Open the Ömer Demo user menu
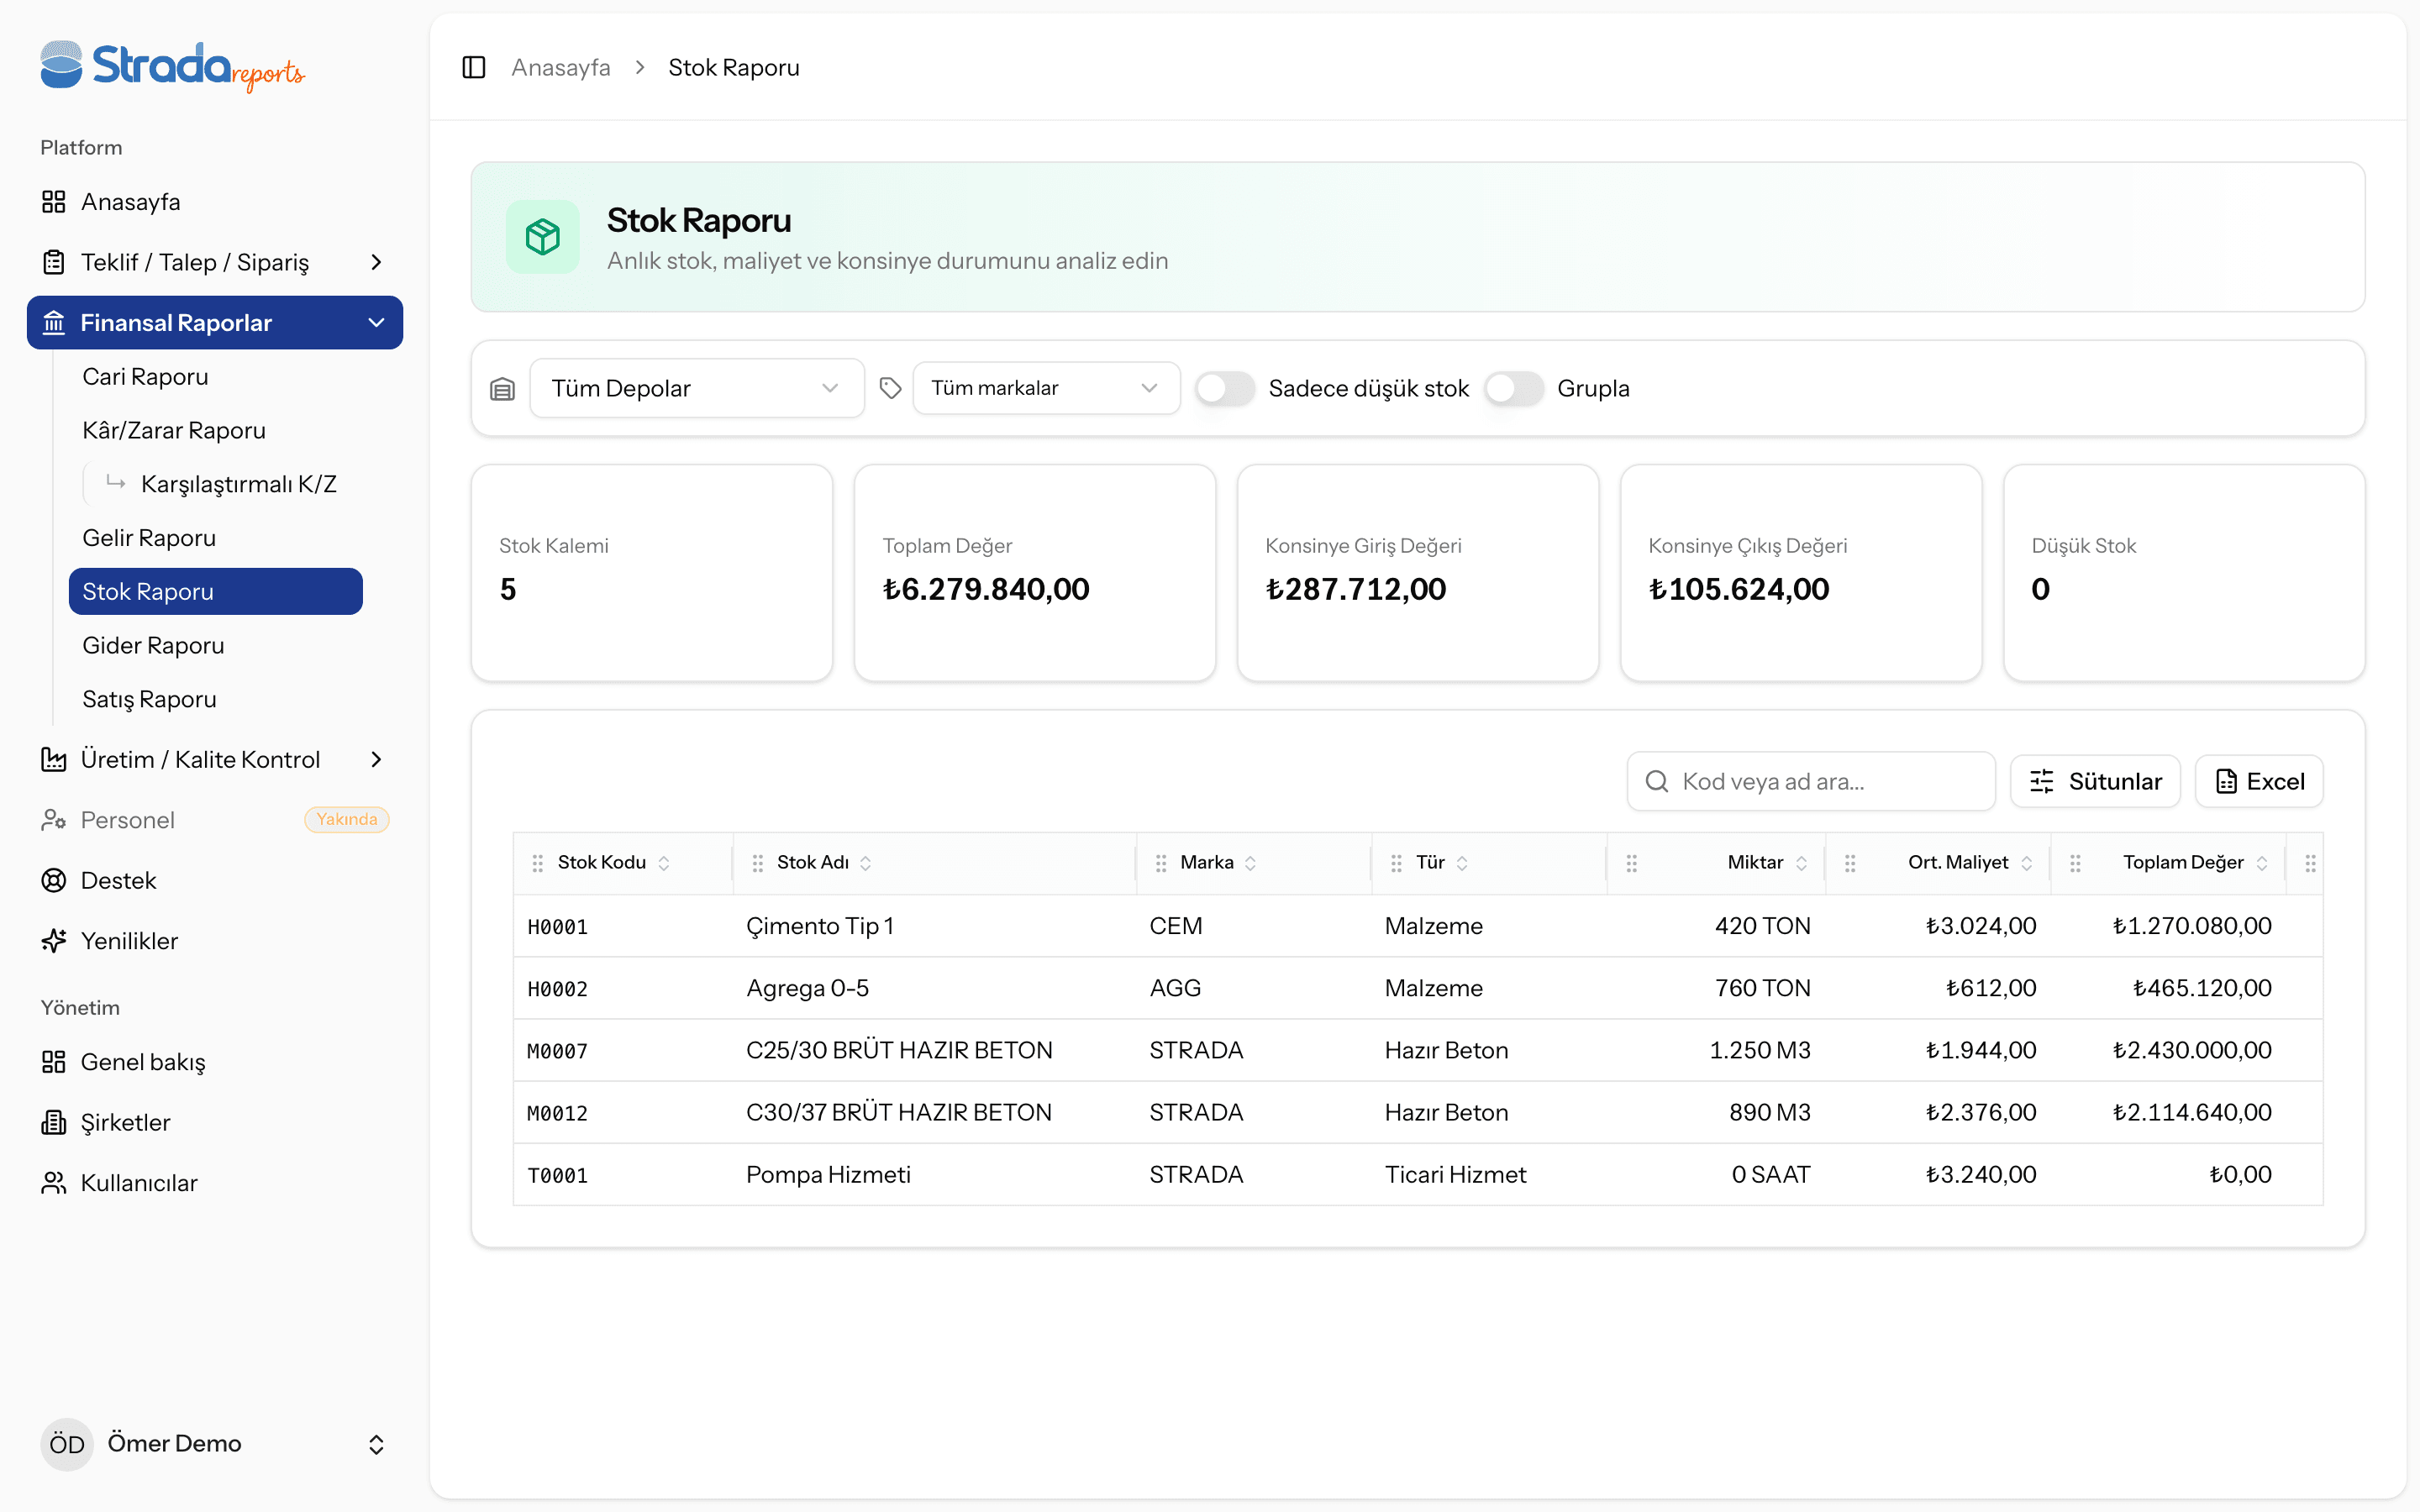The width and height of the screenshot is (2420, 1512). (215, 1444)
